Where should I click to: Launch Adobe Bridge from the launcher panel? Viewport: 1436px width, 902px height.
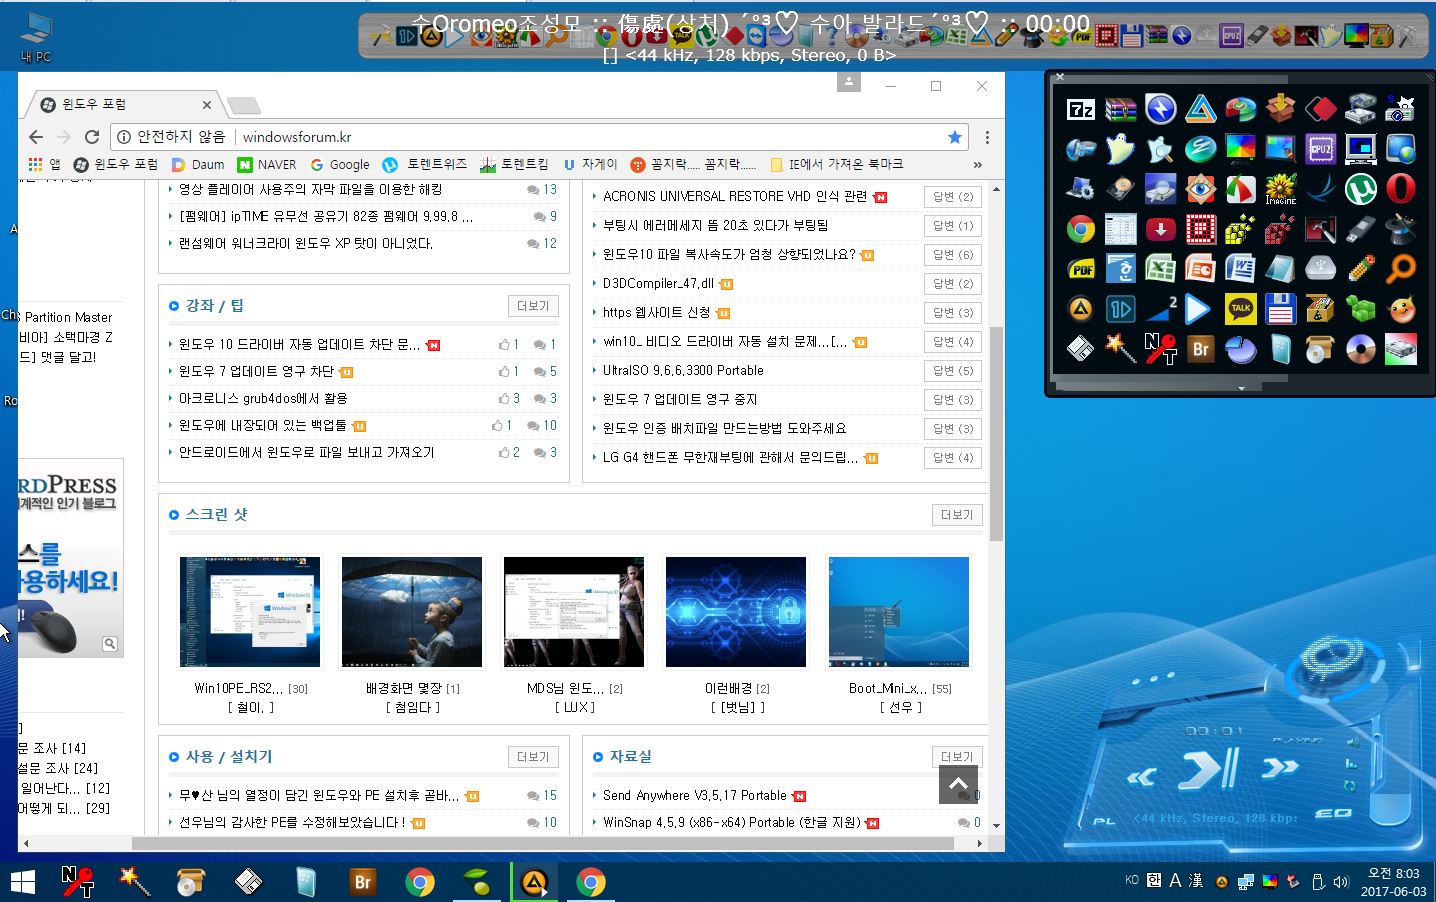click(1201, 349)
